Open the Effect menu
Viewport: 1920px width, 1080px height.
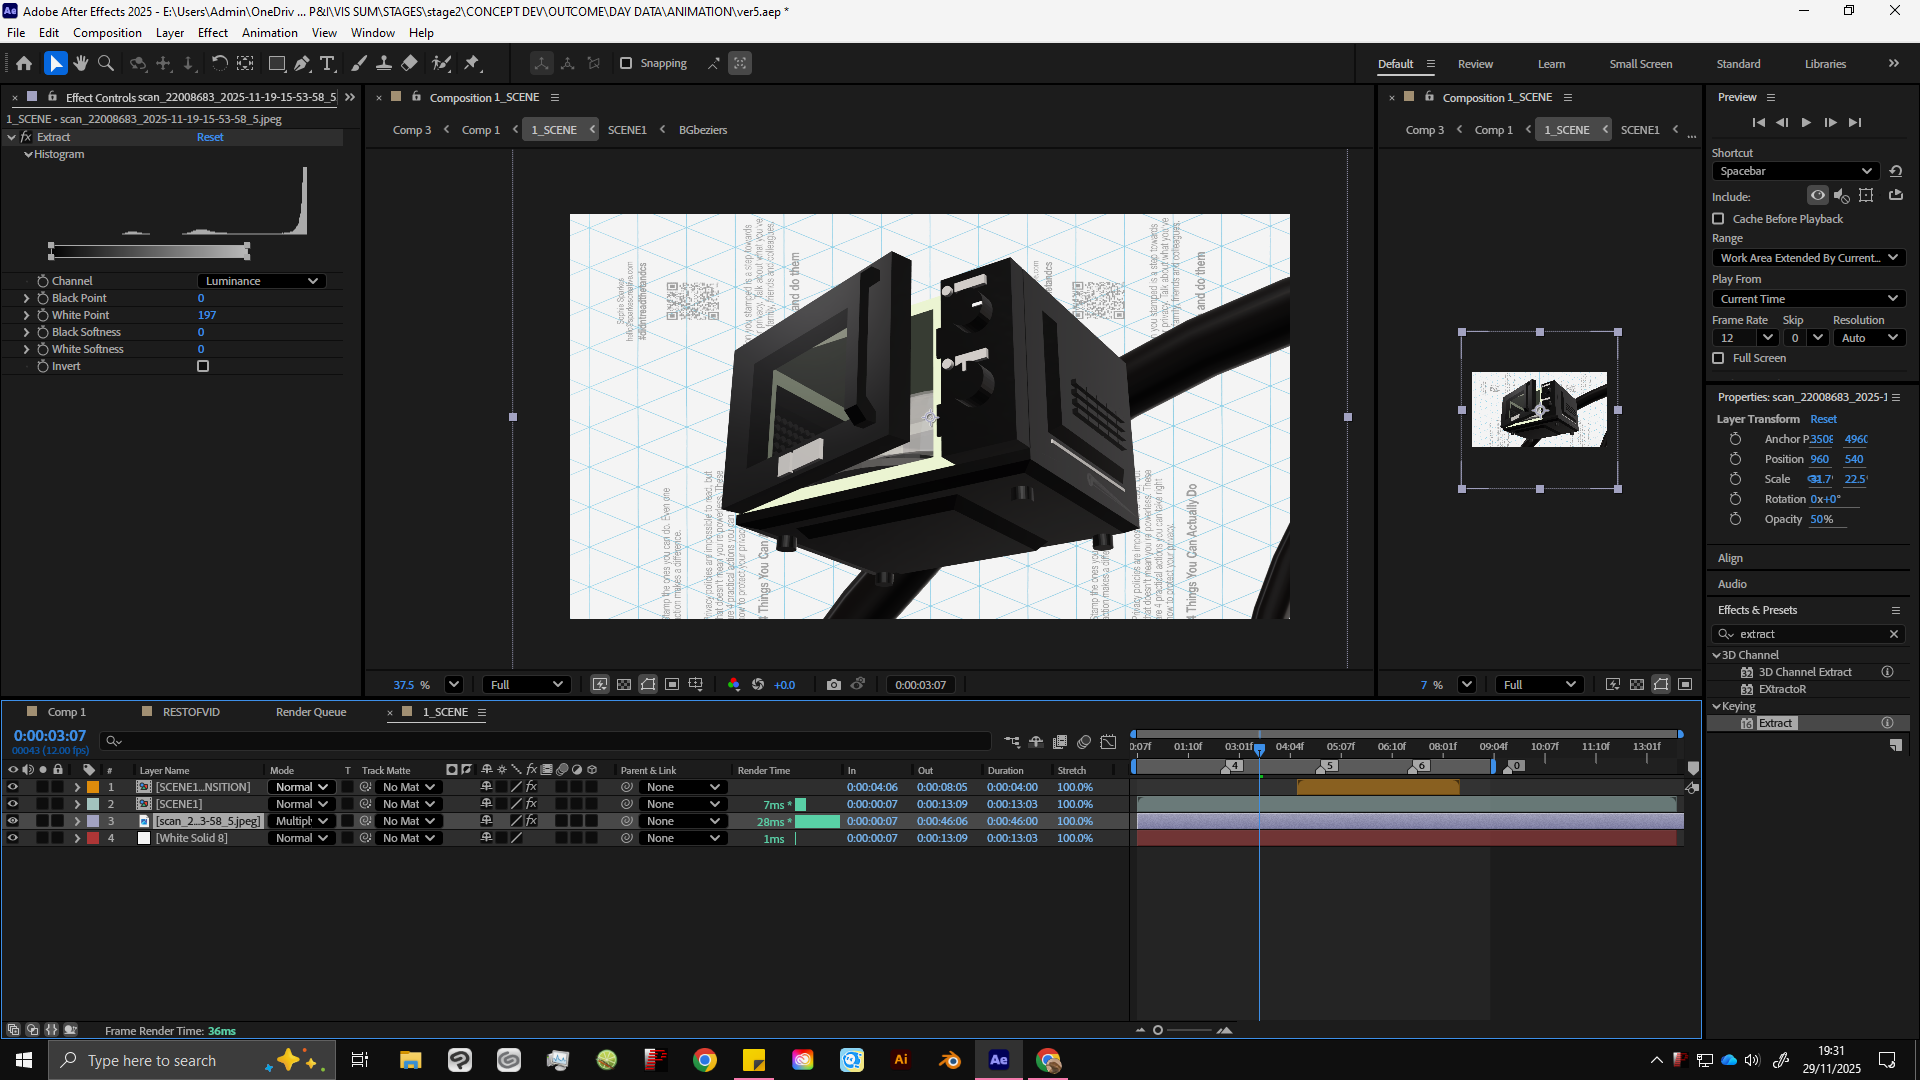212,33
